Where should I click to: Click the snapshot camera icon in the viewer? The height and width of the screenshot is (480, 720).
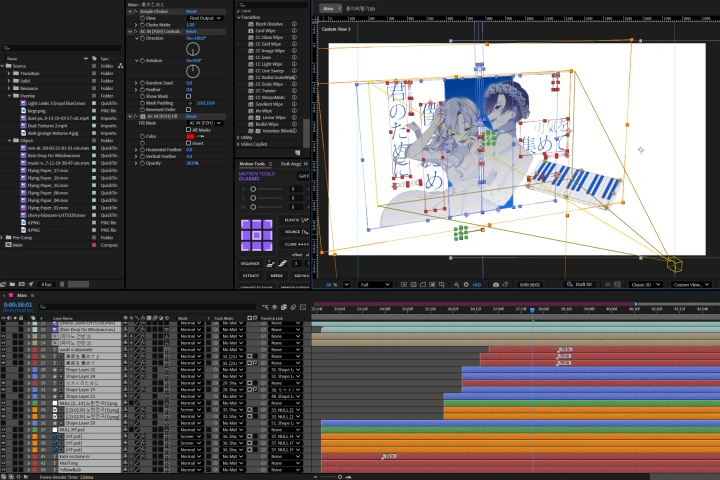[495, 285]
